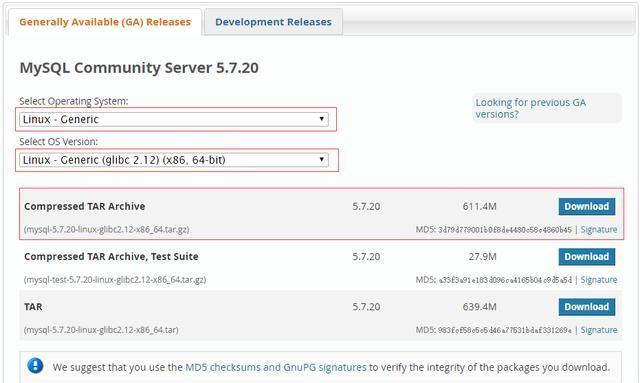Switch to Generally Available (GA) Releases tab
This screenshot has width=640, height=383.
[105, 22]
